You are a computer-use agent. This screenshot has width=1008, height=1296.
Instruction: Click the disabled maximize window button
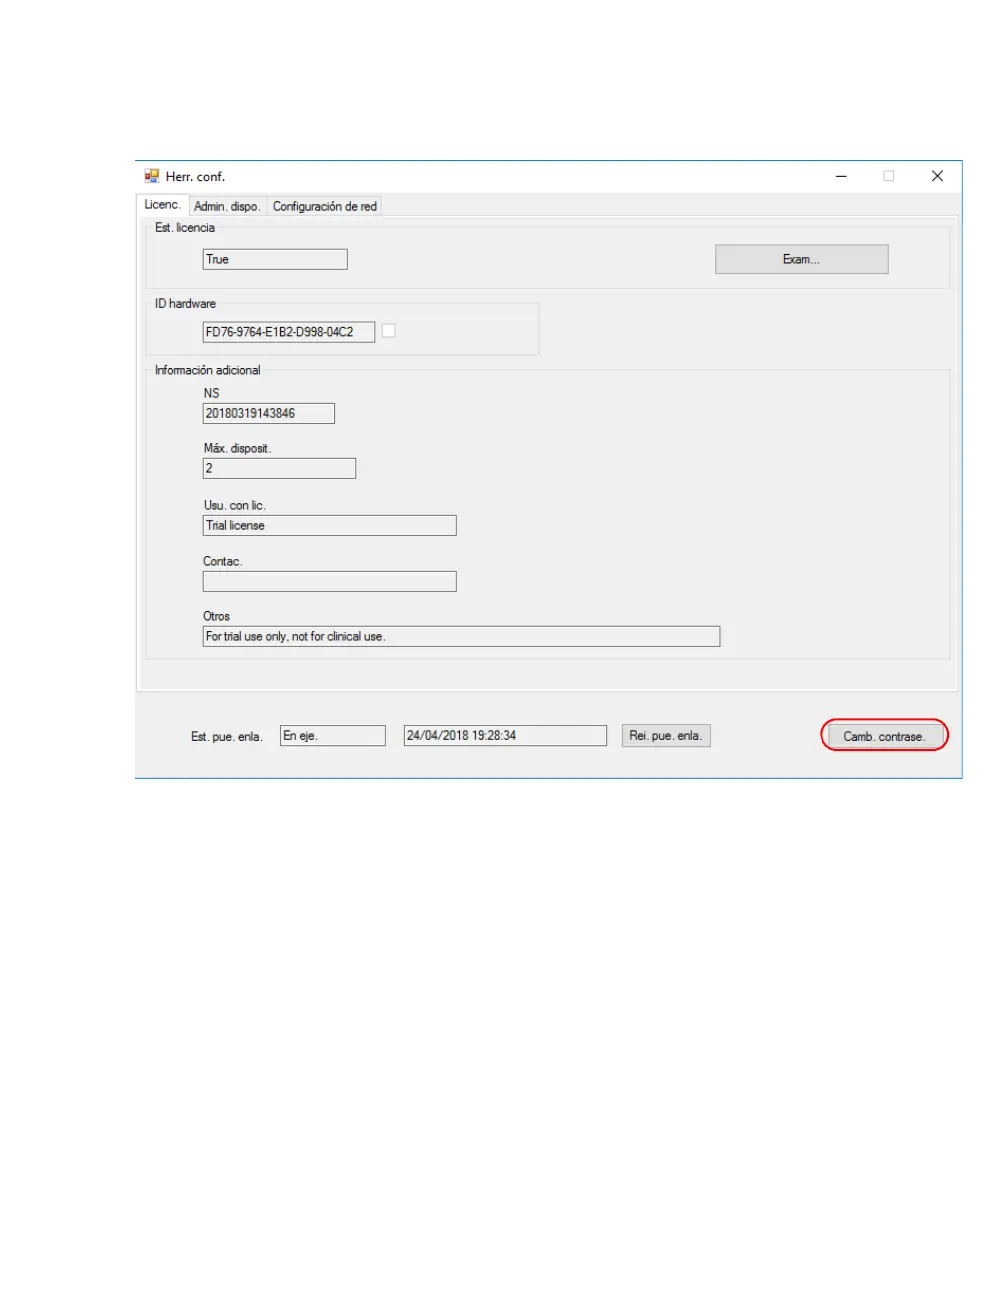click(x=888, y=176)
